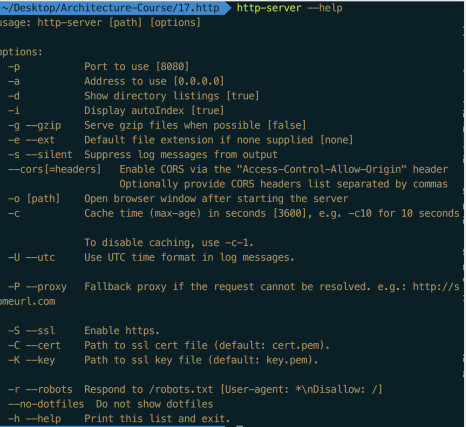The height and width of the screenshot is (427, 466).
Task: Click the "Access-Control-Allow-Origin" header text
Action: tap(322, 169)
